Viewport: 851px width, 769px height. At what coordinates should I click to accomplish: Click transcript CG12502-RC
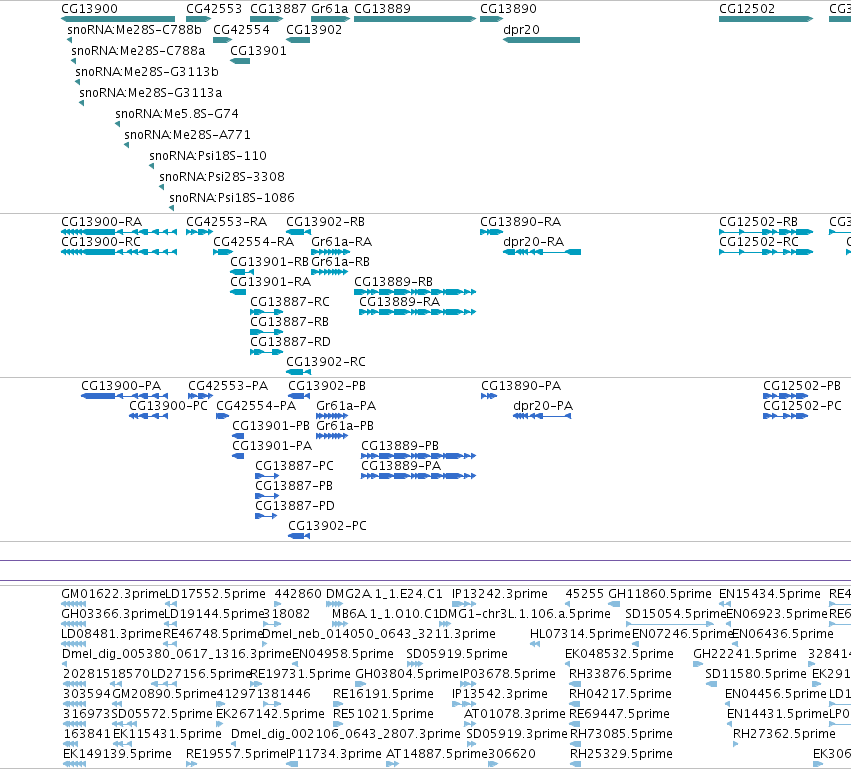(766, 252)
